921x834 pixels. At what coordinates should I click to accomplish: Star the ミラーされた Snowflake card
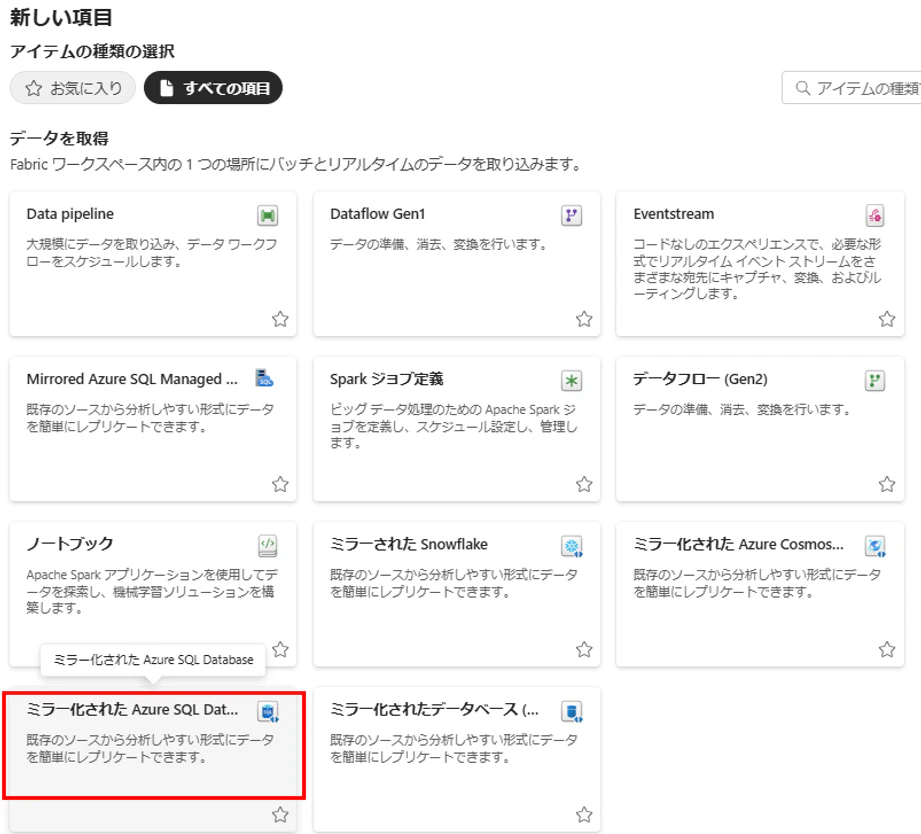[x=584, y=649]
